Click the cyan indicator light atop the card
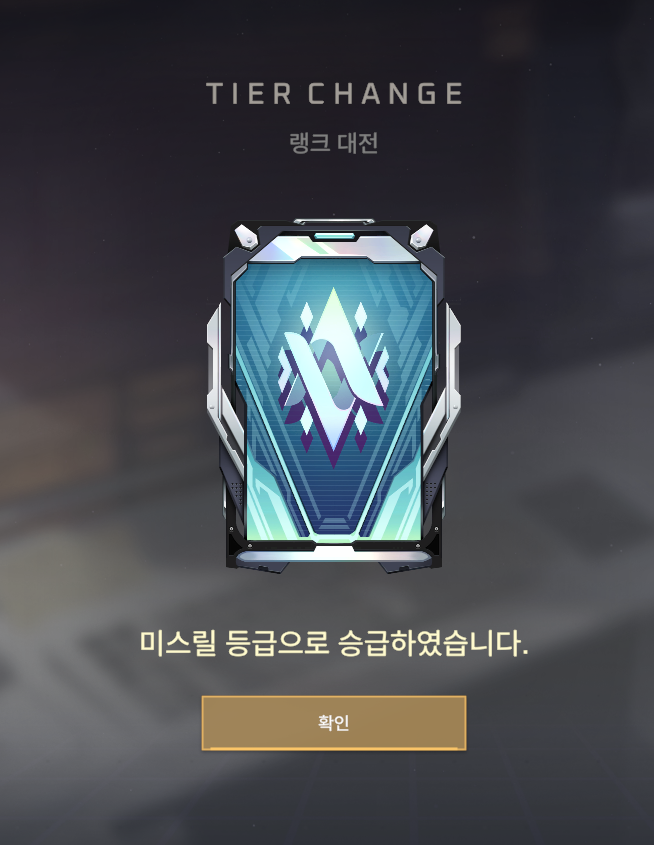Screen dimensions: 654x845 click(x=334, y=237)
